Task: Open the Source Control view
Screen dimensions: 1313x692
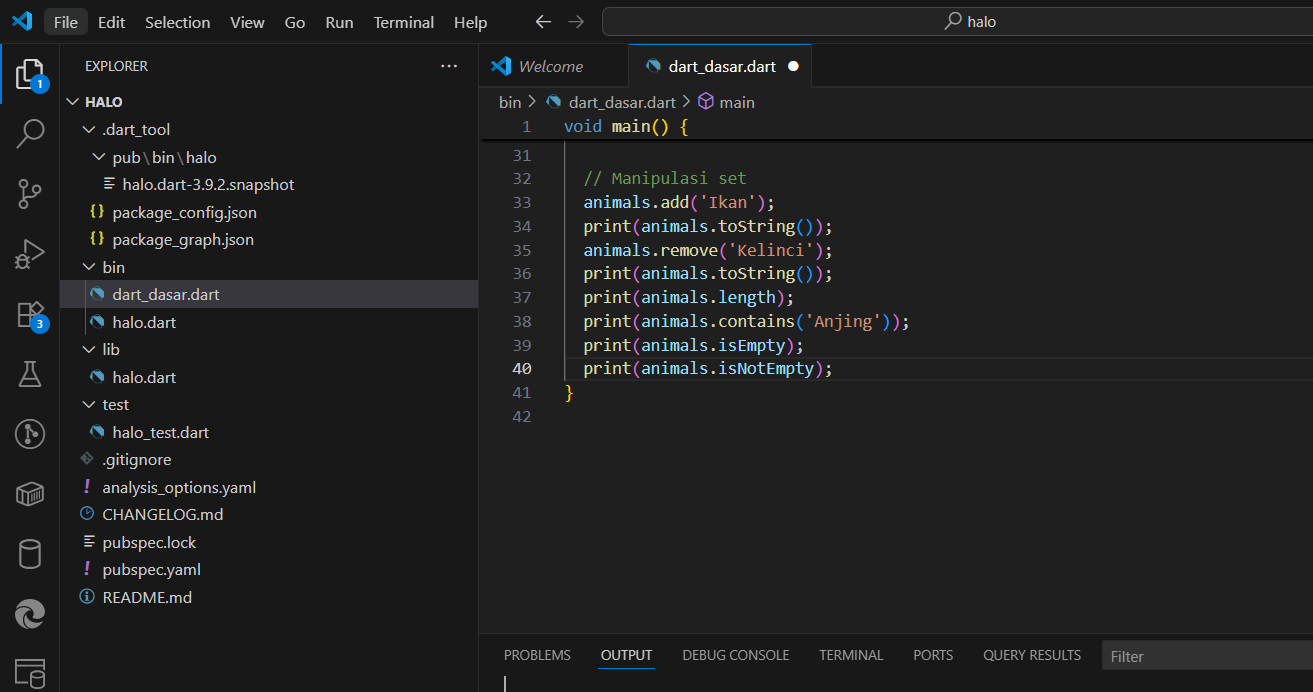Action: coord(30,194)
